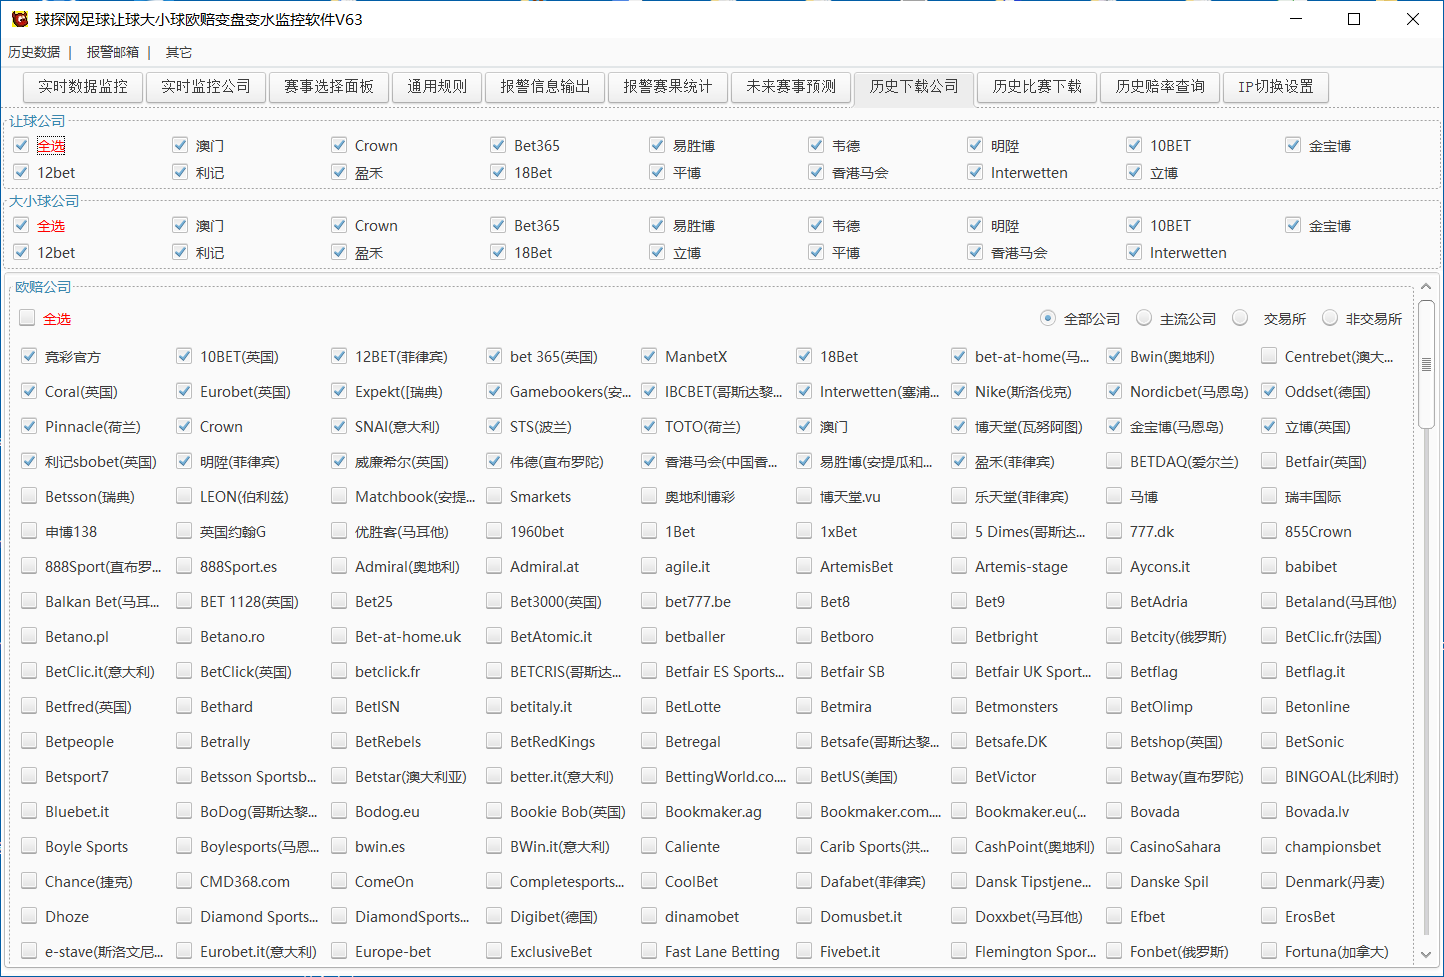Enable the Betsson(瑞典) checkbox
Viewport: 1444px width, 977px height.
click(29, 496)
